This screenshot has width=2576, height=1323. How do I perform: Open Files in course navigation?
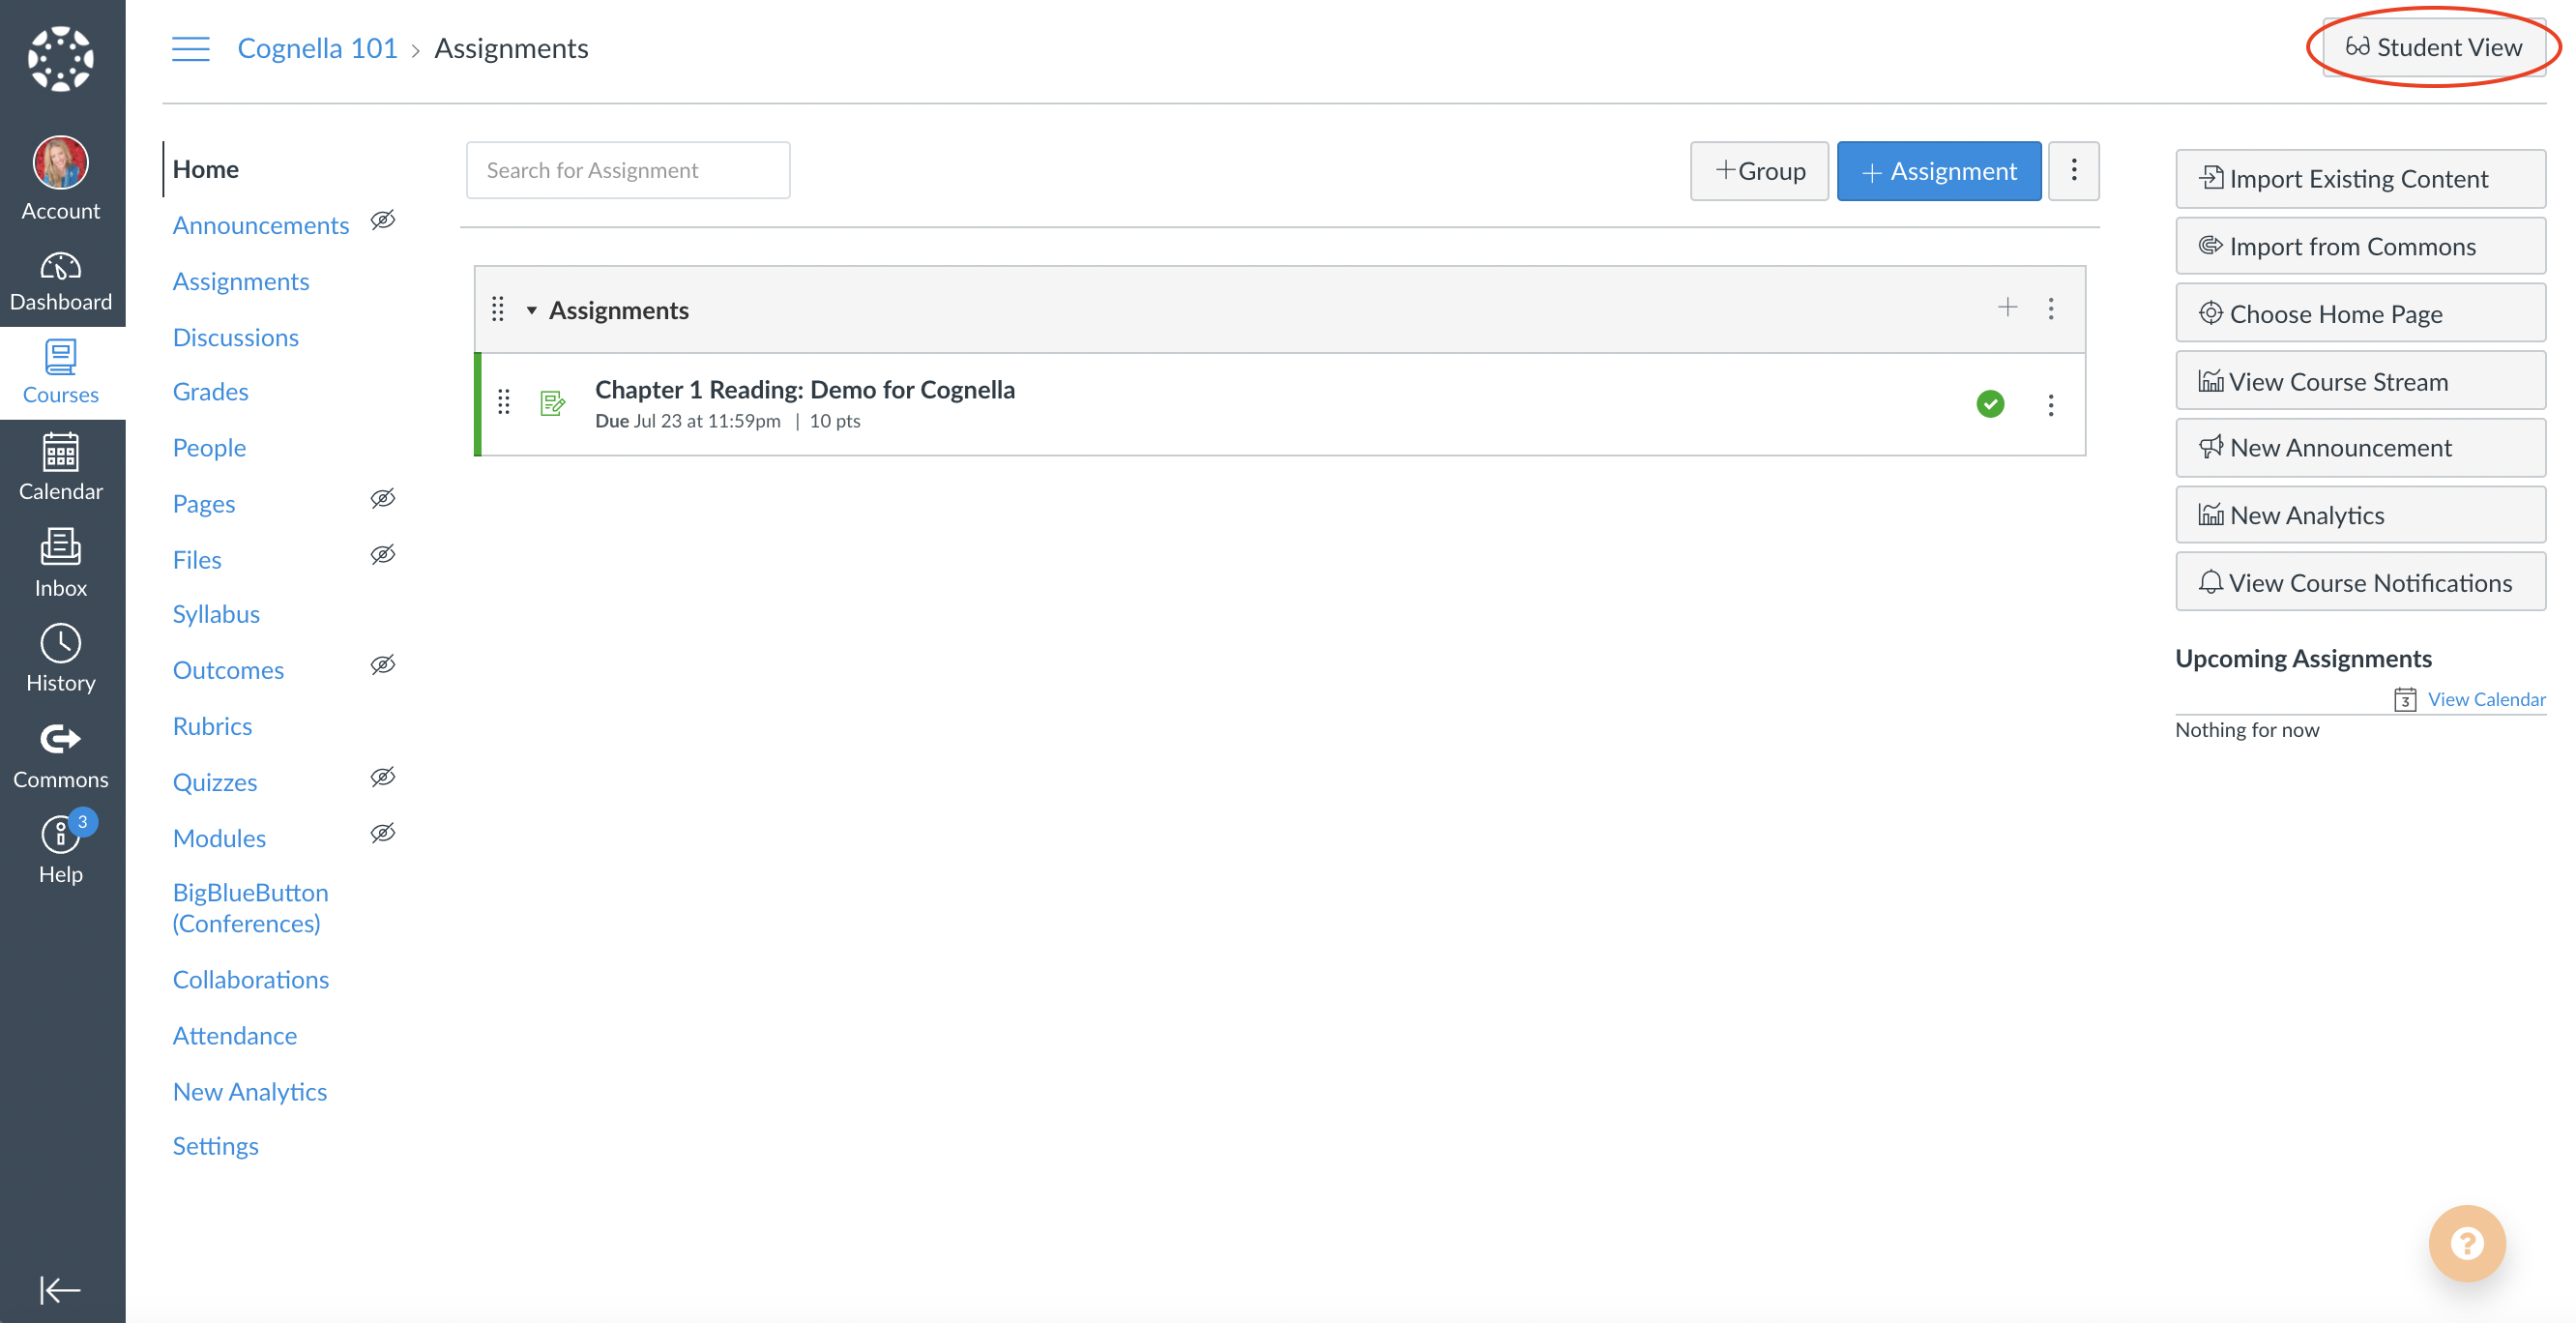pyautogui.click(x=197, y=560)
